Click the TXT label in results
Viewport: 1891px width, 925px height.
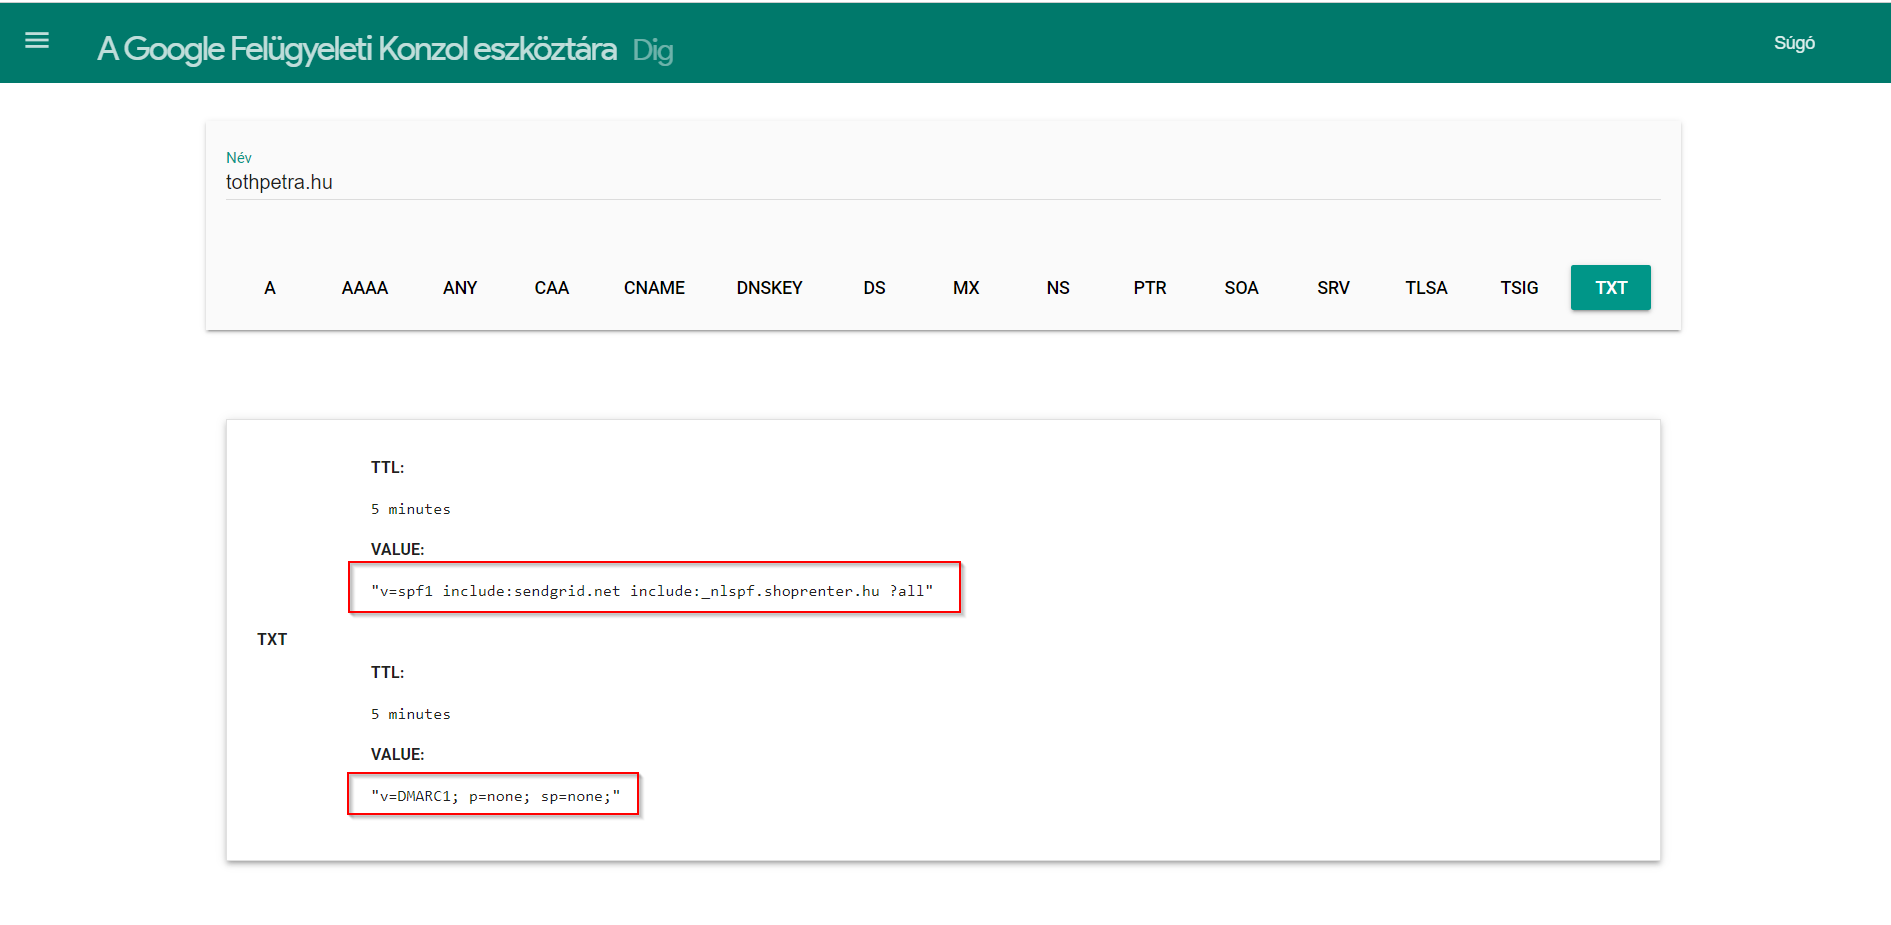click(x=272, y=639)
